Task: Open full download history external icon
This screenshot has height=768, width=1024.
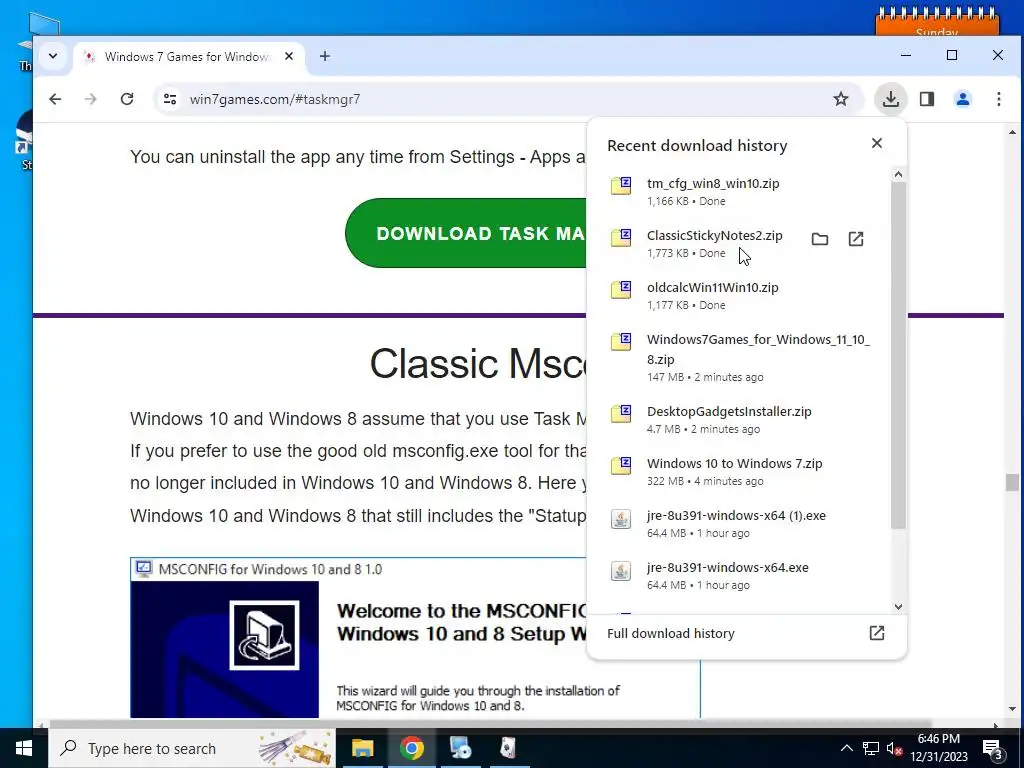Action: [x=876, y=633]
